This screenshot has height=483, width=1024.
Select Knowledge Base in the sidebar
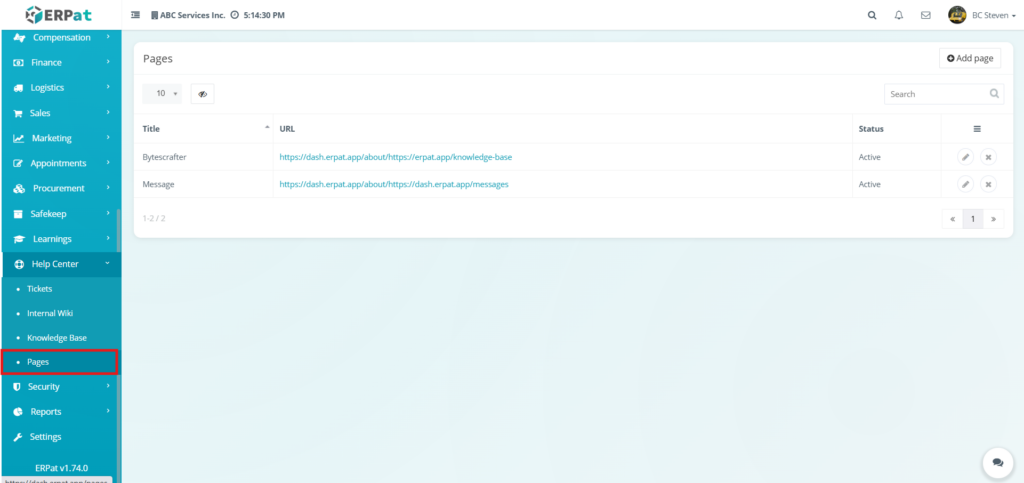tap(56, 338)
